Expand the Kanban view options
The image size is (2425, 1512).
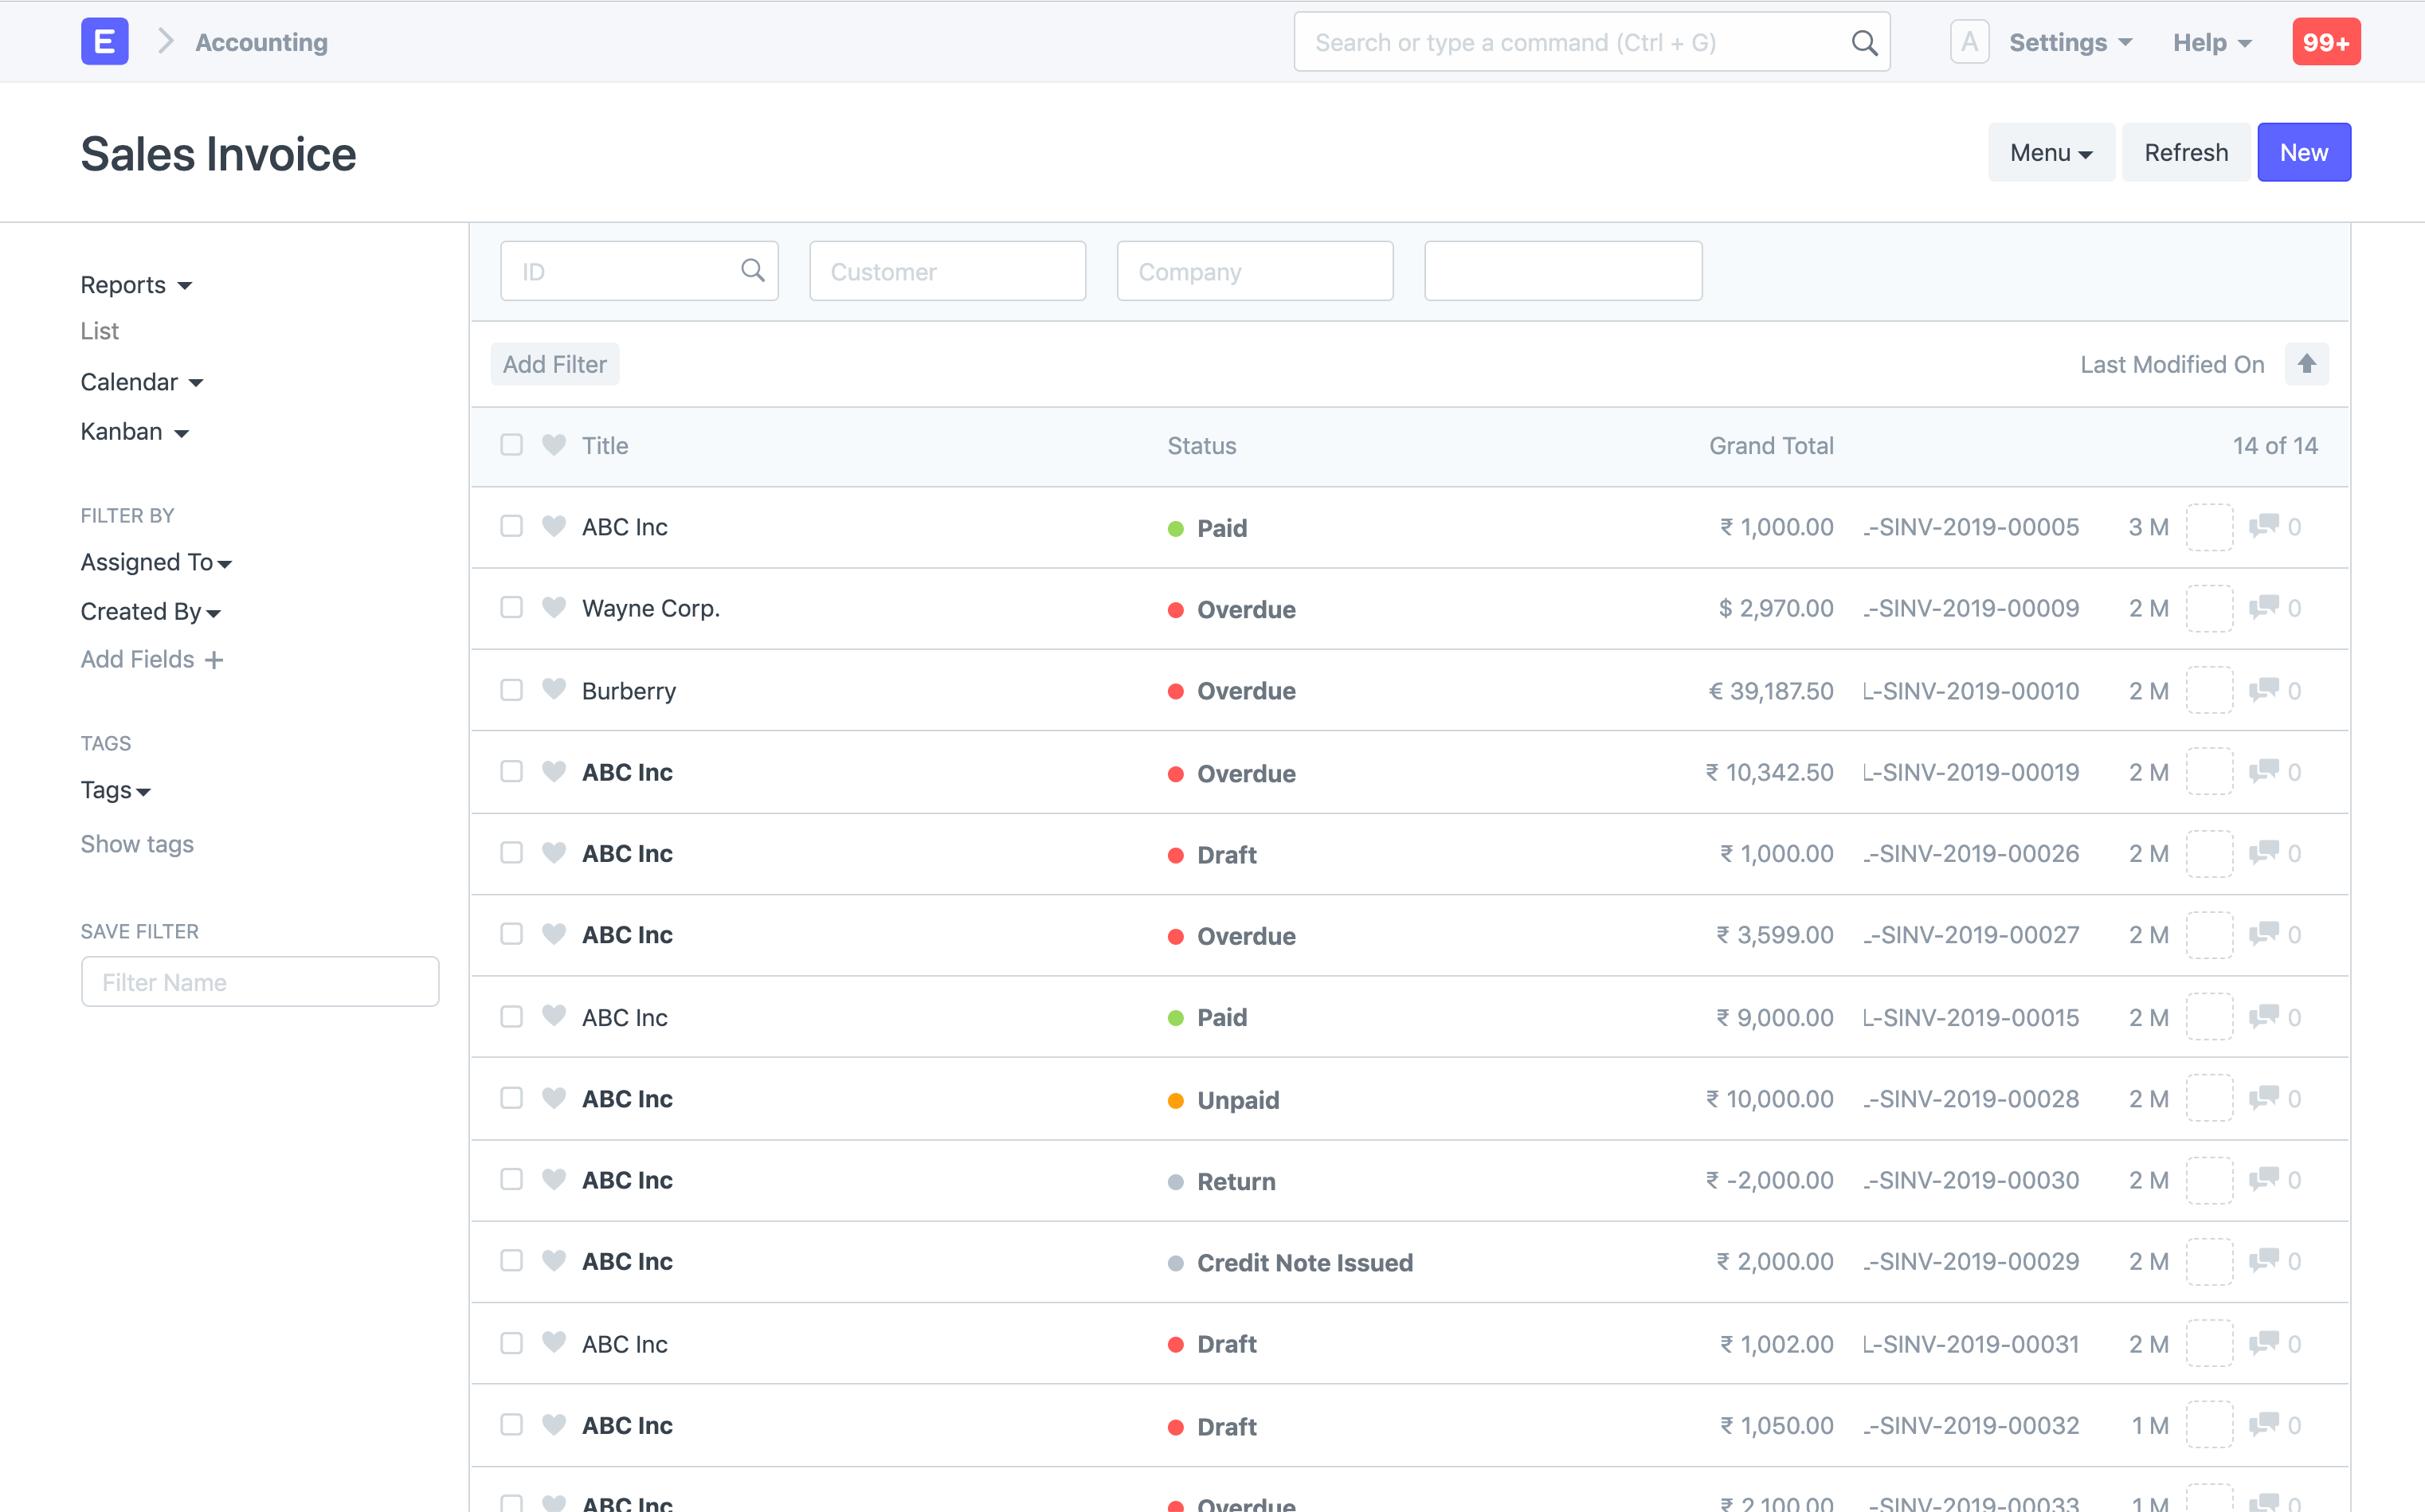(135, 431)
